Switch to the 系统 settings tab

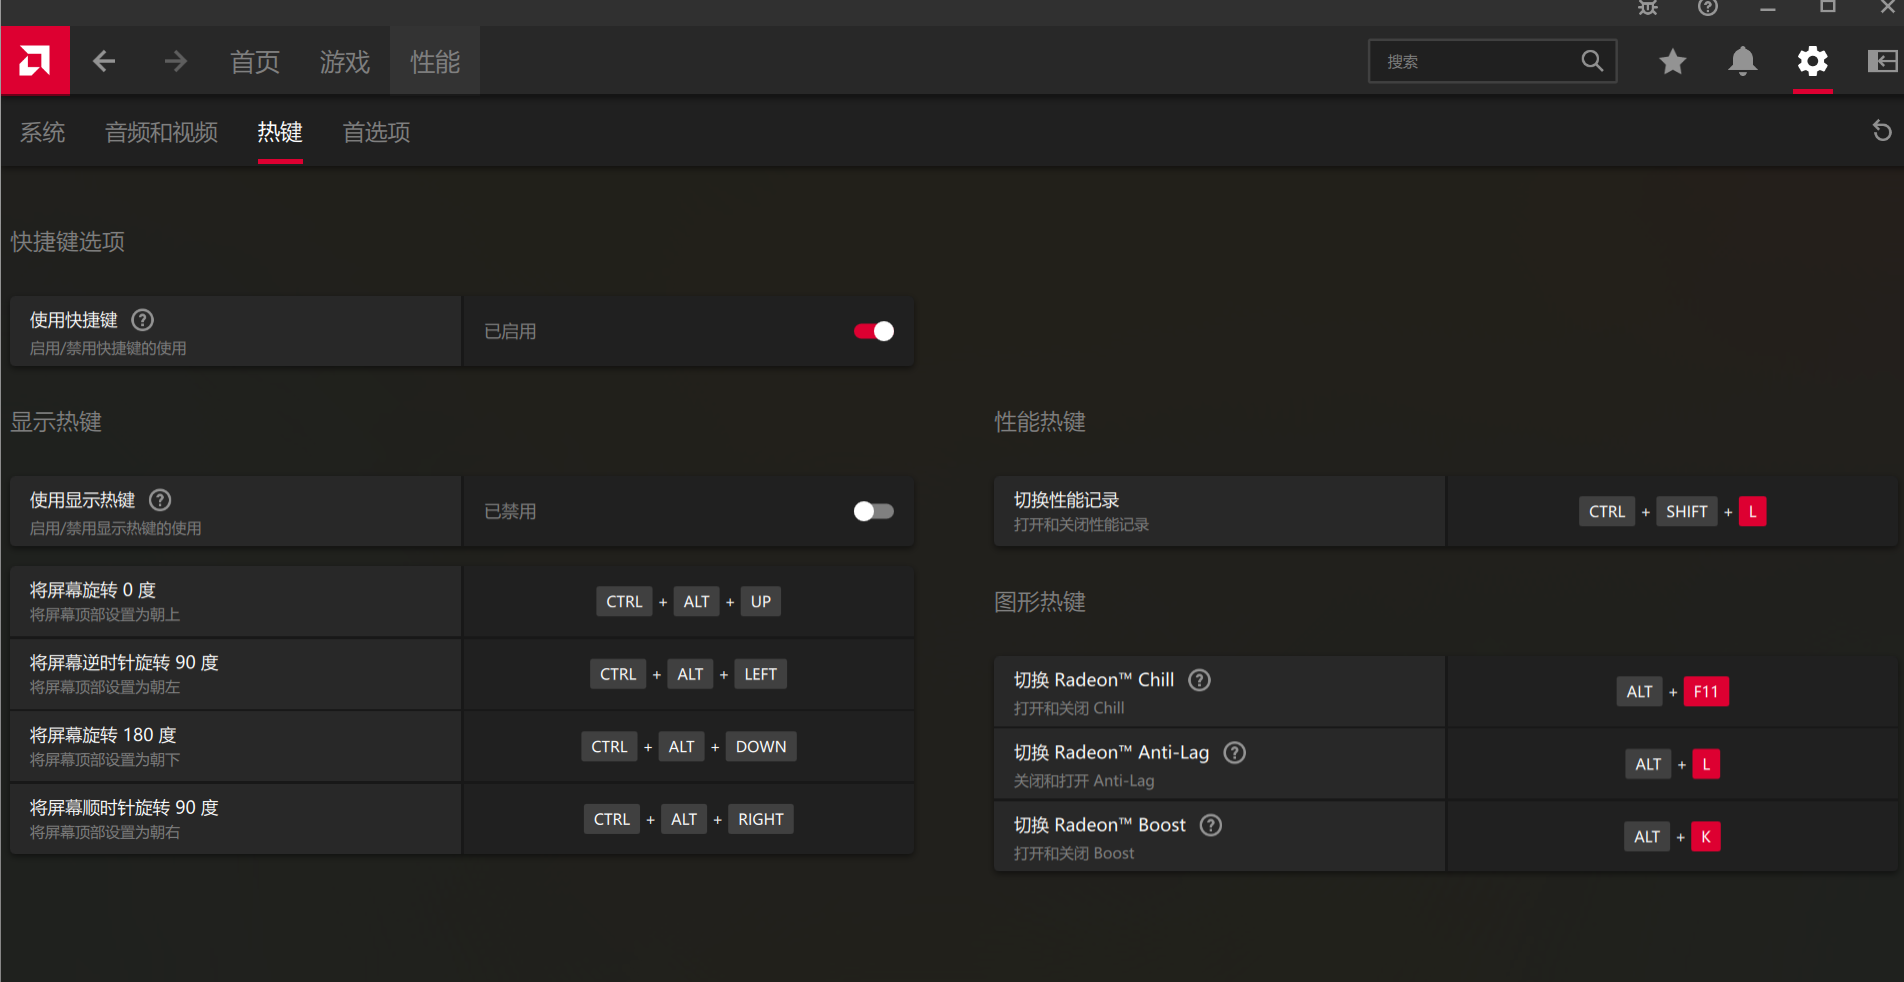[43, 132]
